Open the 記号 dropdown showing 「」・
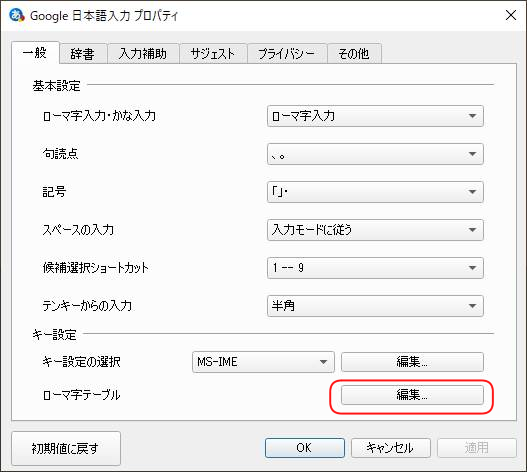 pos(375,192)
